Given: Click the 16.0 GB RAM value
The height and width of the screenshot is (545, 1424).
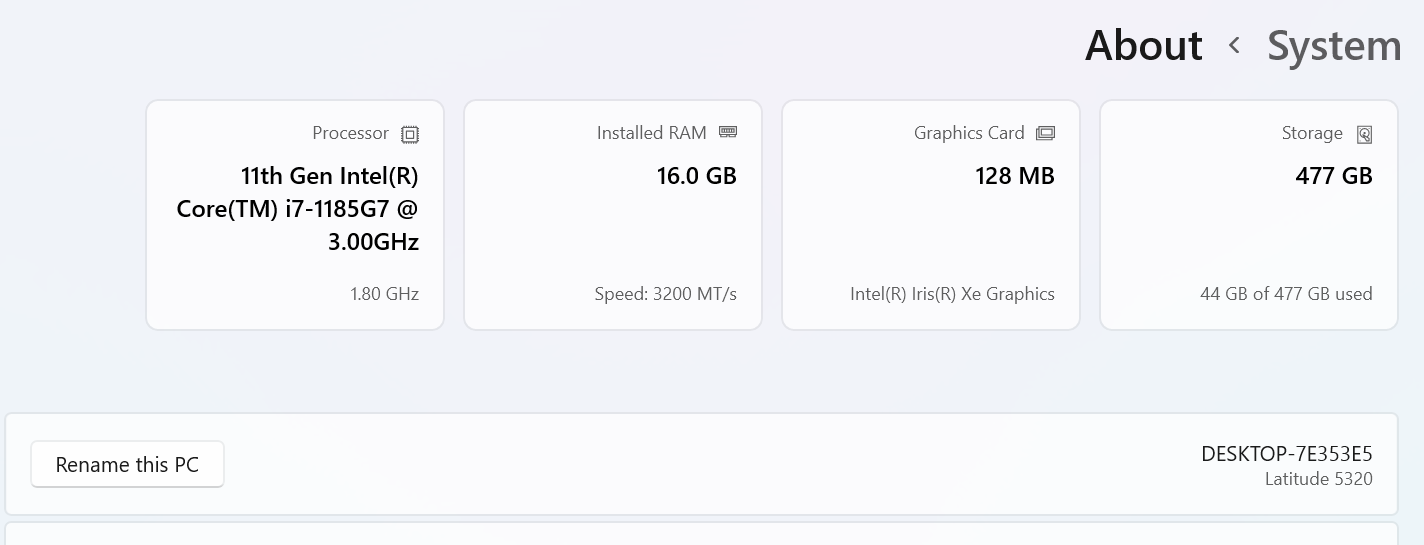Looking at the screenshot, I should (696, 176).
